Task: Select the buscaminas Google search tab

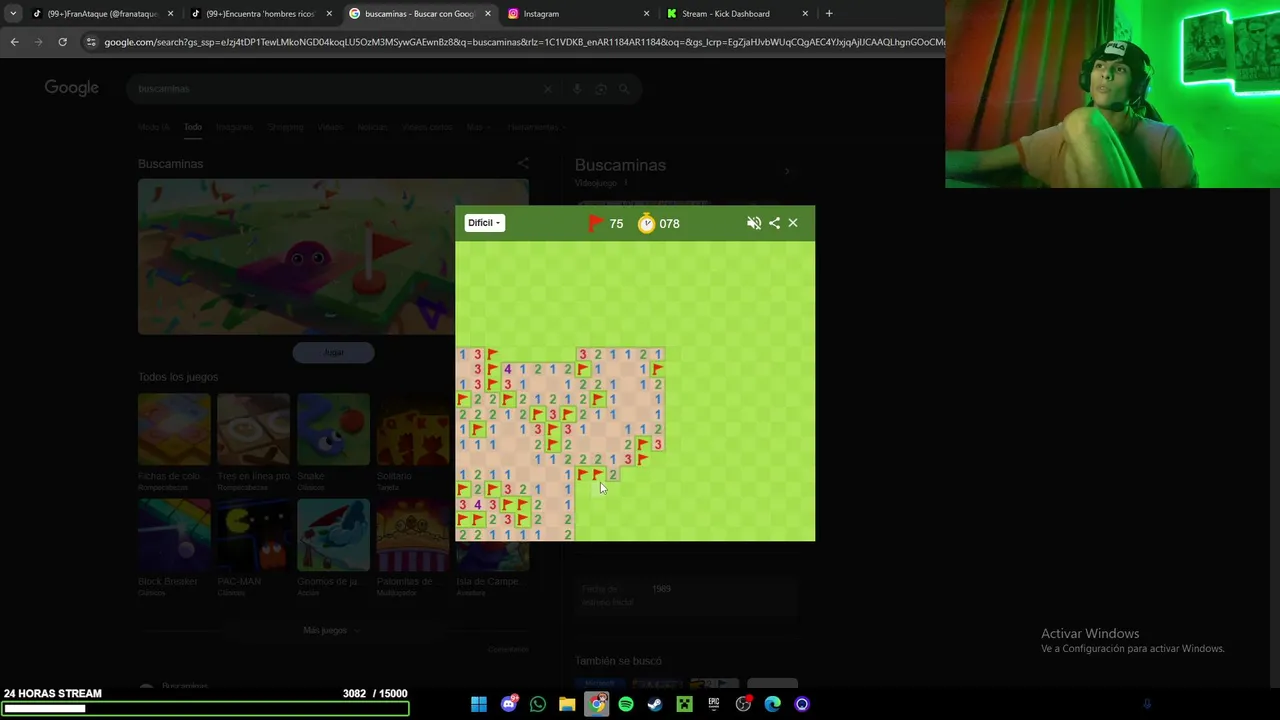Action: tap(418, 14)
